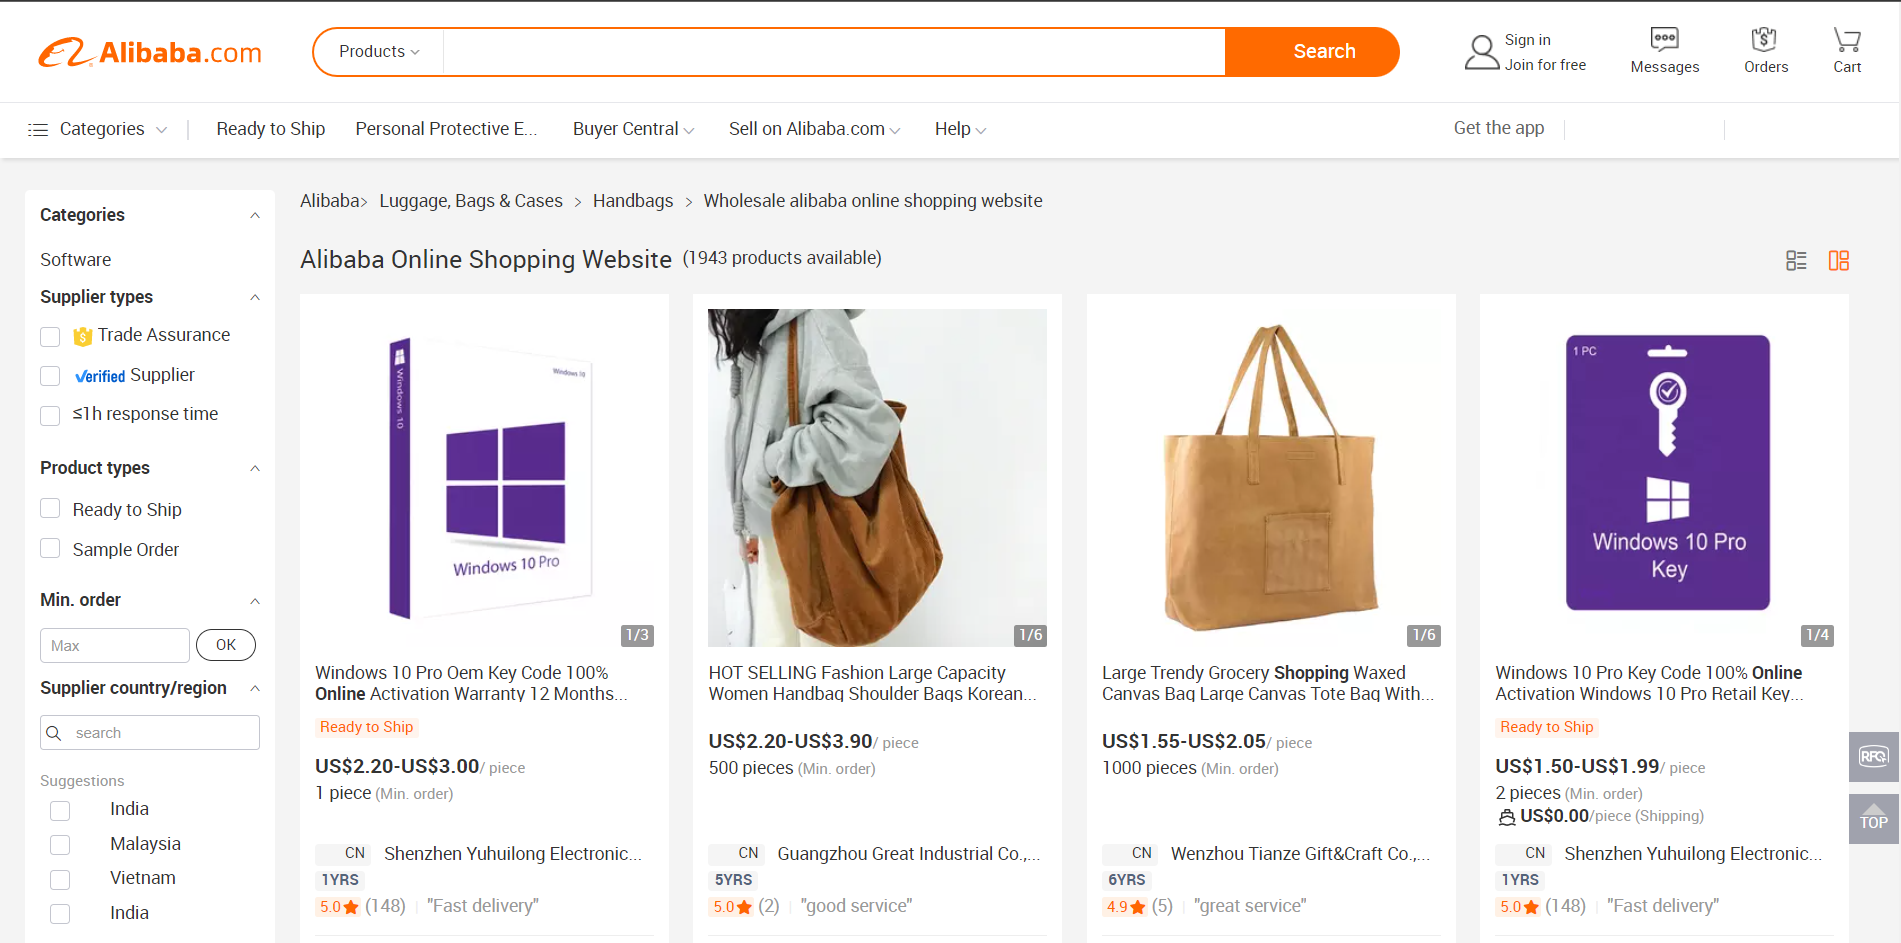Select the Vietnam country checkbox
1901x943 pixels.
pyautogui.click(x=60, y=880)
